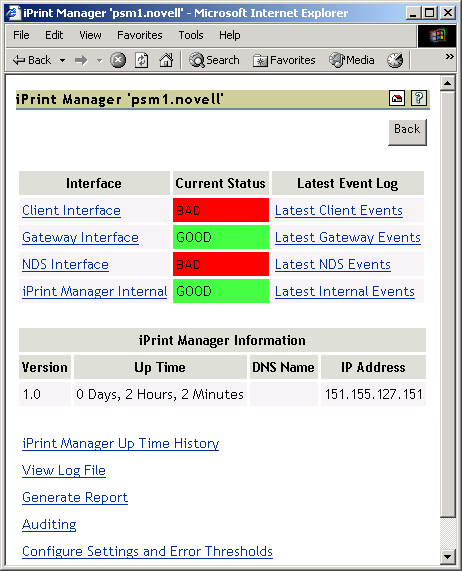Image resolution: width=462 pixels, height=571 pixels.
Task: Open the Media toolbar button
Action: 352,60
